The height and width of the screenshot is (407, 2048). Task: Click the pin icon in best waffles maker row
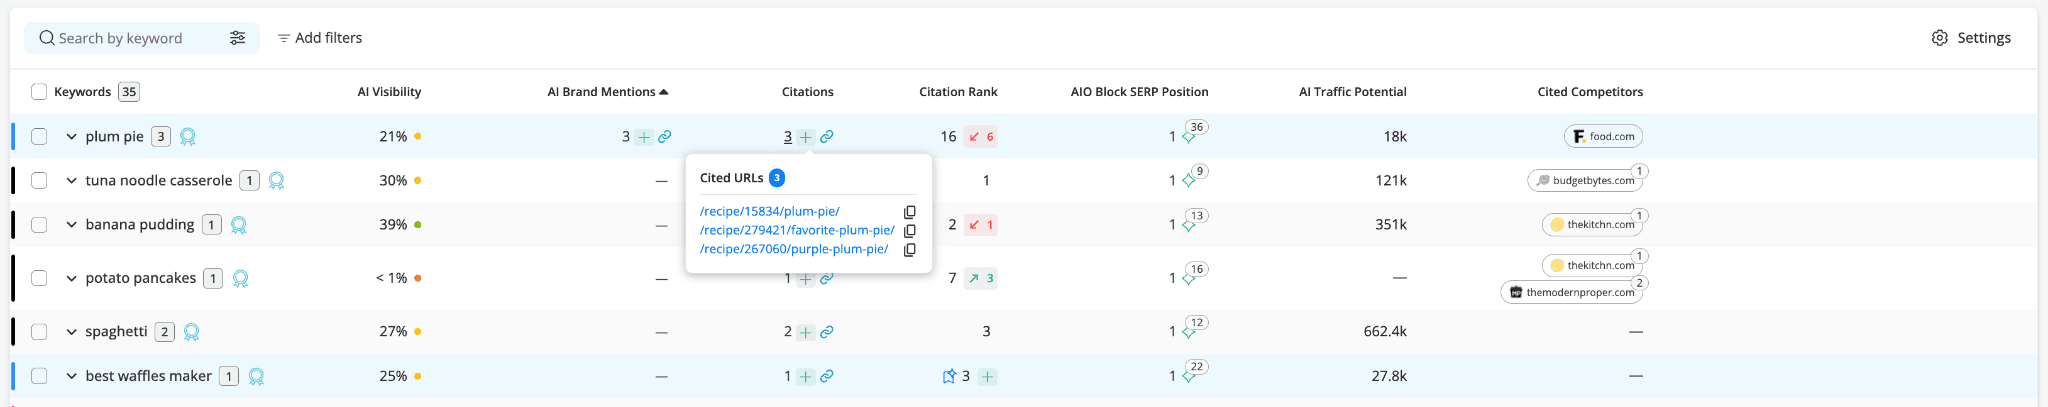949,377
